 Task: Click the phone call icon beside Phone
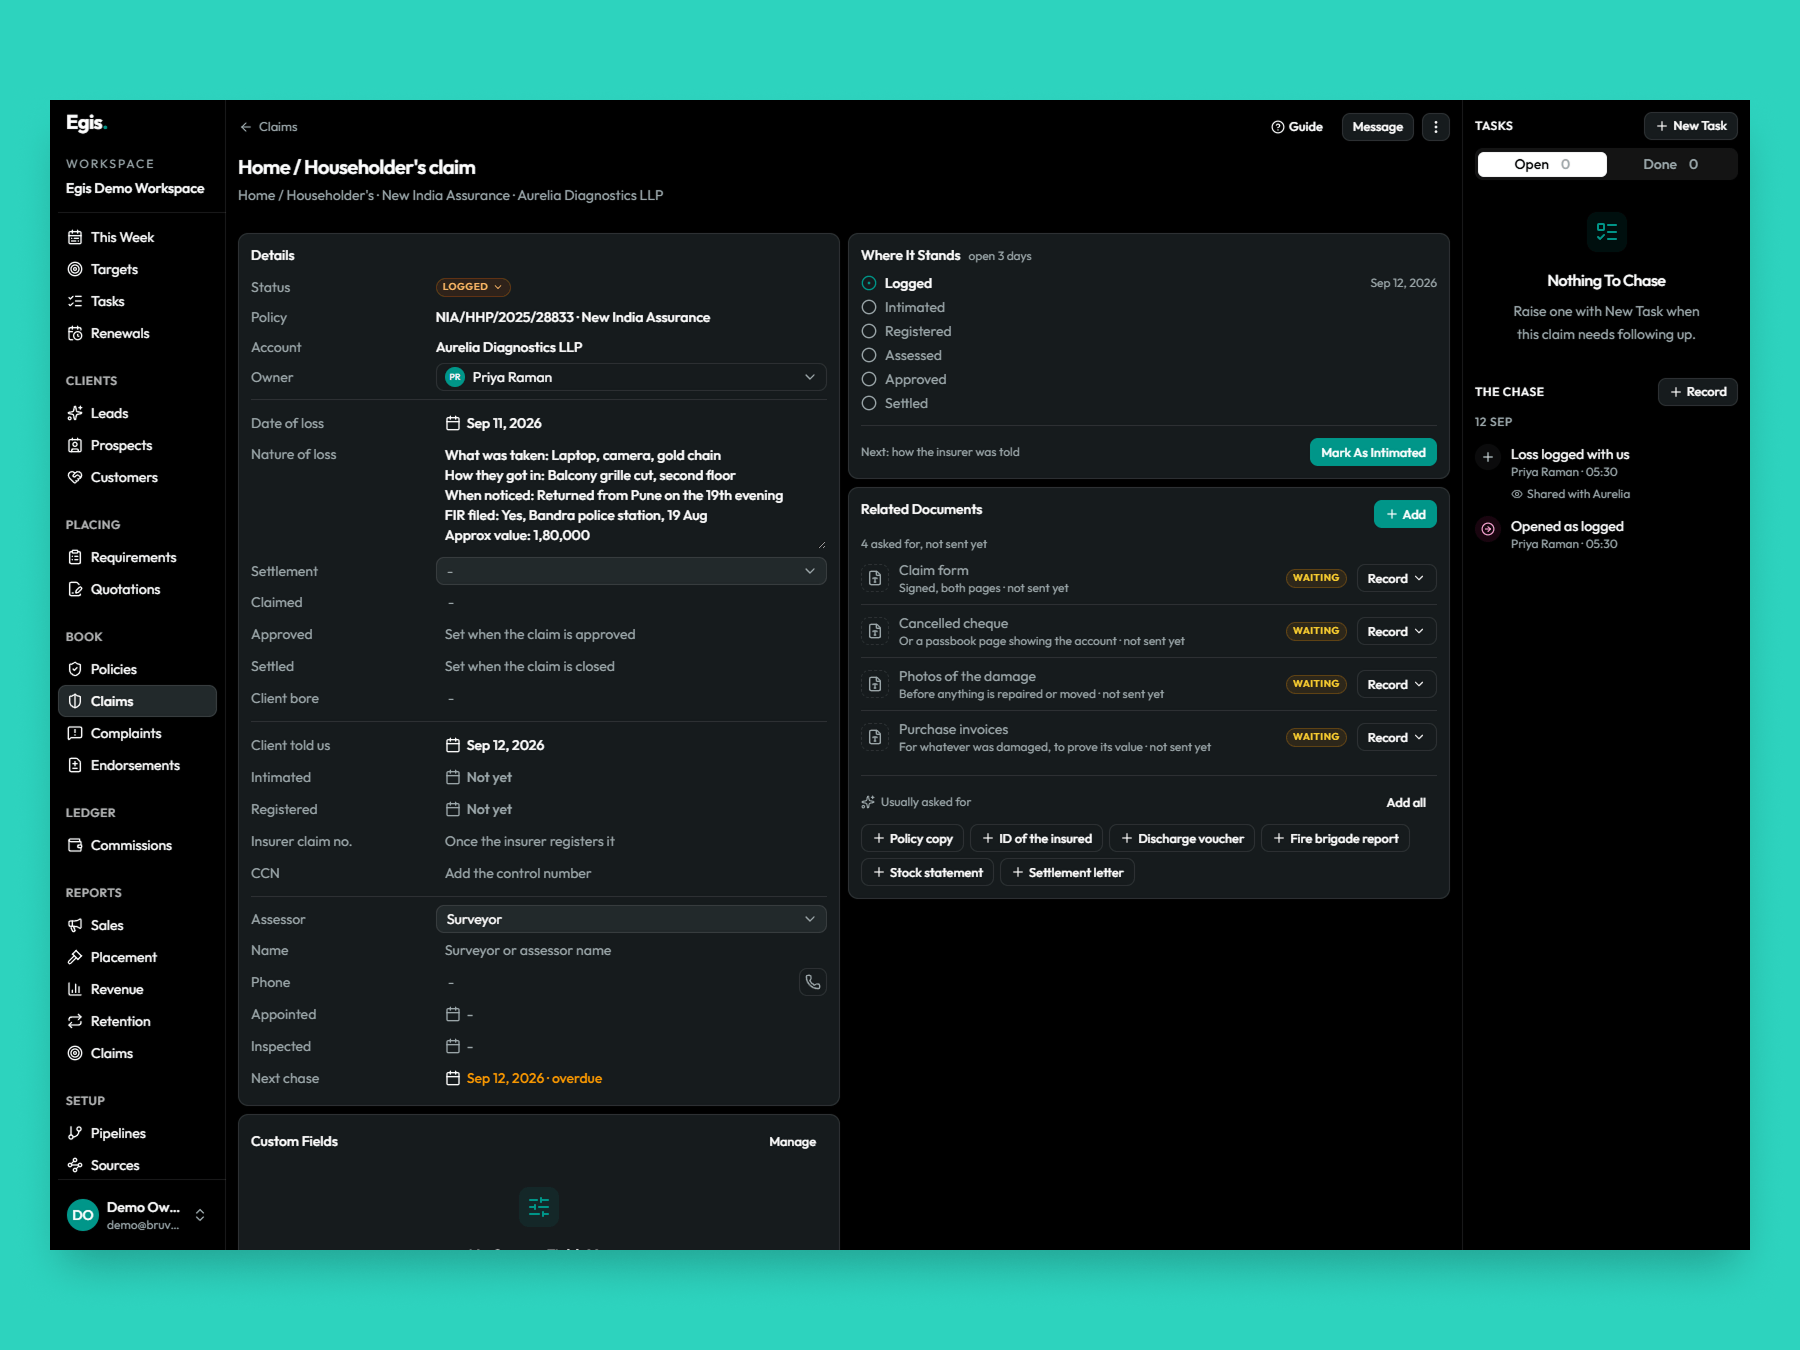[813, 982]
